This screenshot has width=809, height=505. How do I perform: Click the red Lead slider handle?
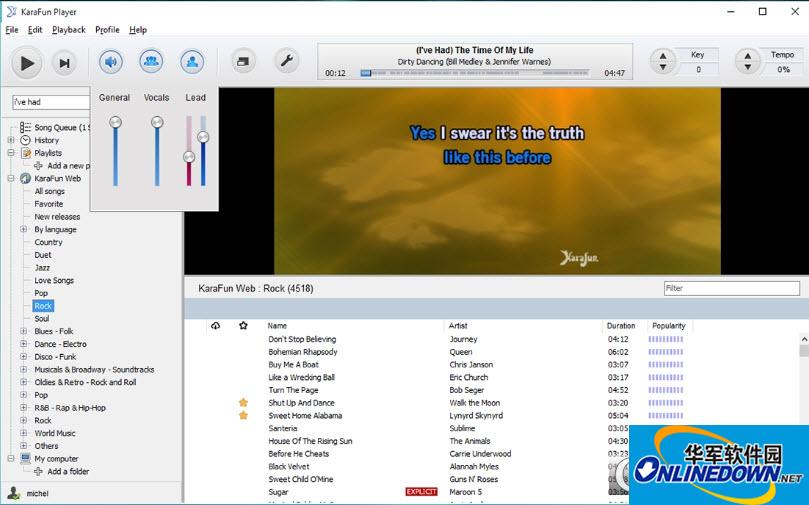coord(189,157)
